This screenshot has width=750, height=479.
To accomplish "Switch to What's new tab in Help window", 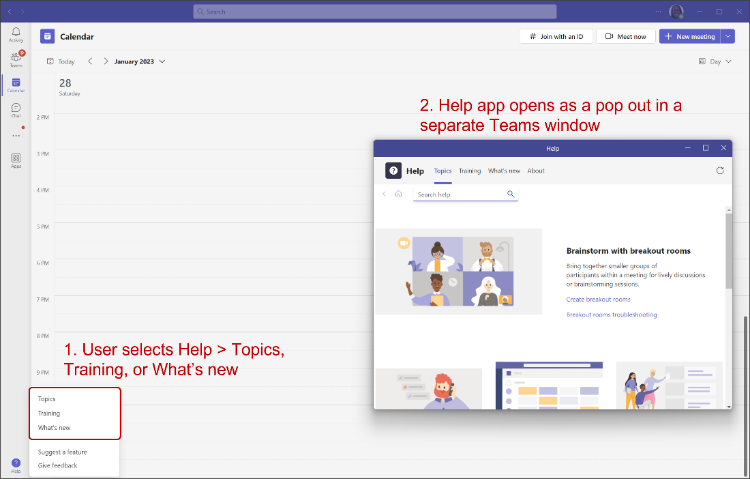I will pos(504,171).
